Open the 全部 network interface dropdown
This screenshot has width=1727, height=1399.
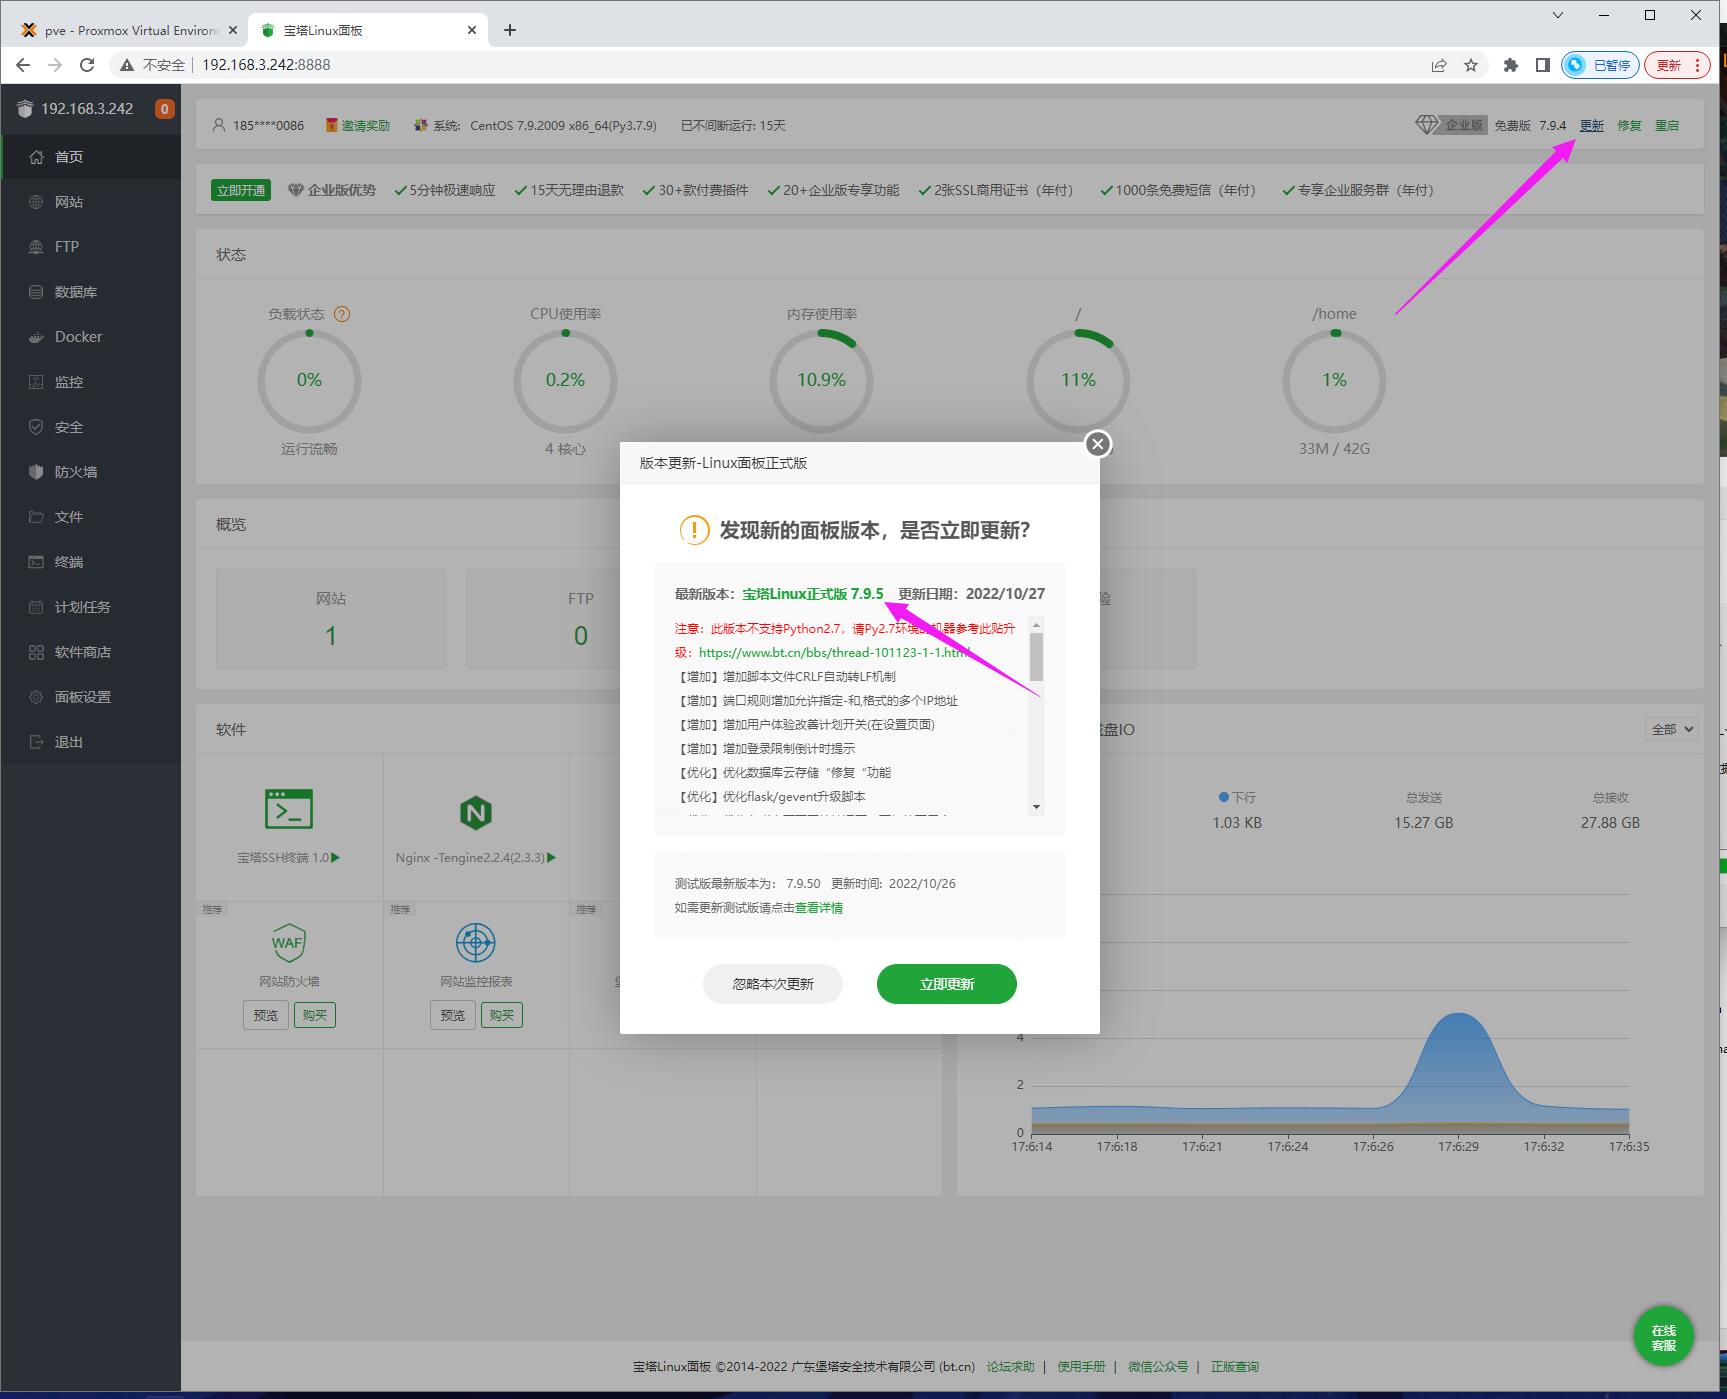[1672, 729]
